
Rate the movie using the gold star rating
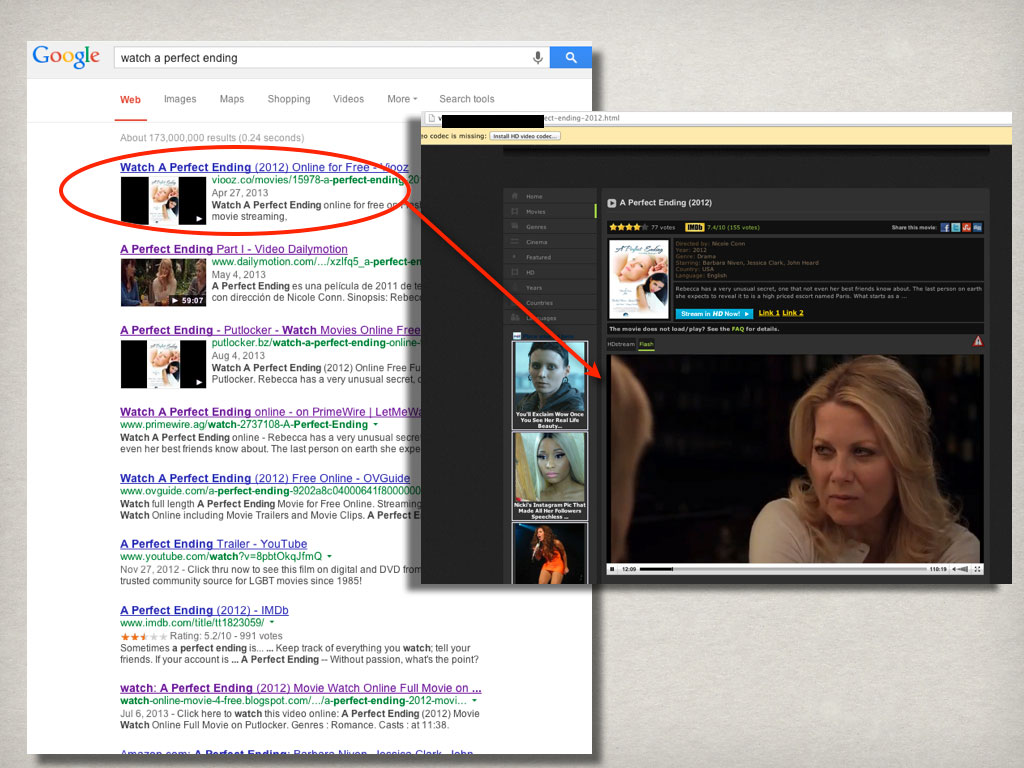(x=628, y=227)
